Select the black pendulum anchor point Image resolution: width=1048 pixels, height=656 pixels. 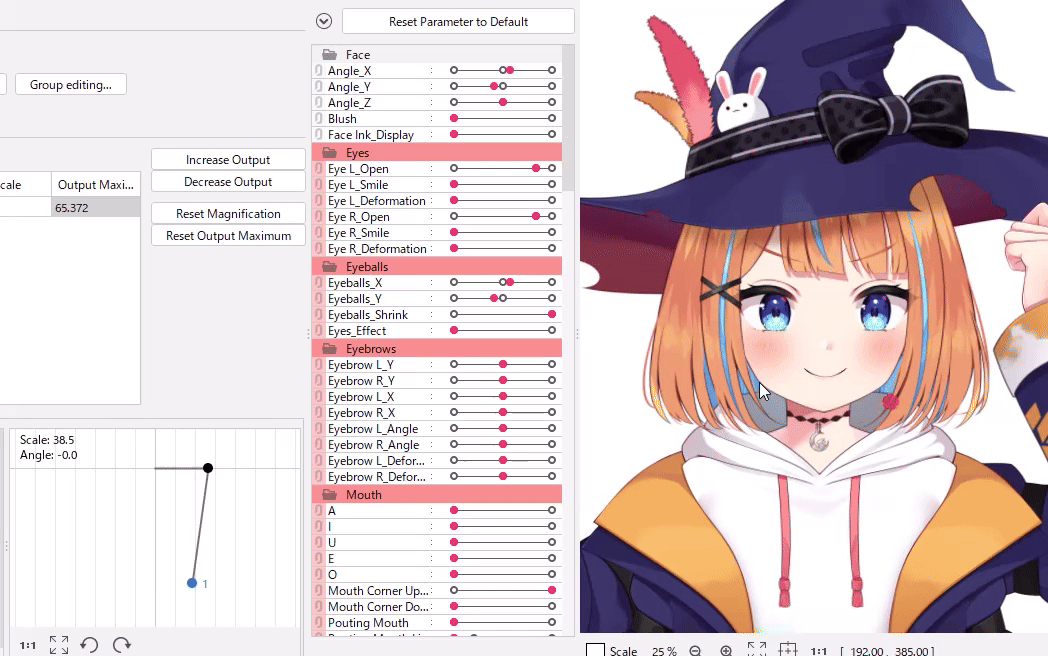click(x=208, y=468)
